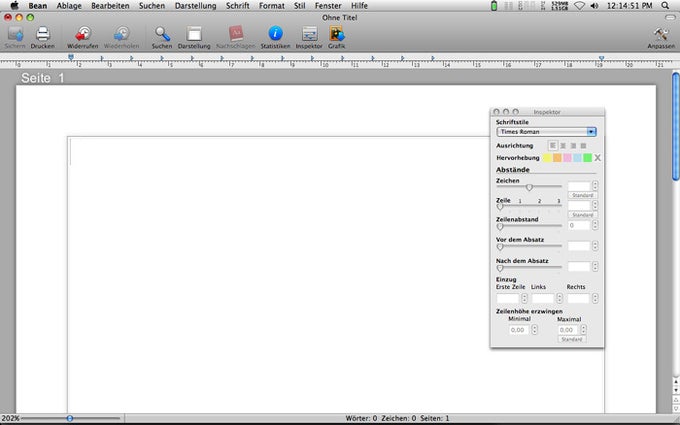Screen dimensions: 680x425
Task: Click the Vor dem Absatz stepper
Action: [595, 246]
